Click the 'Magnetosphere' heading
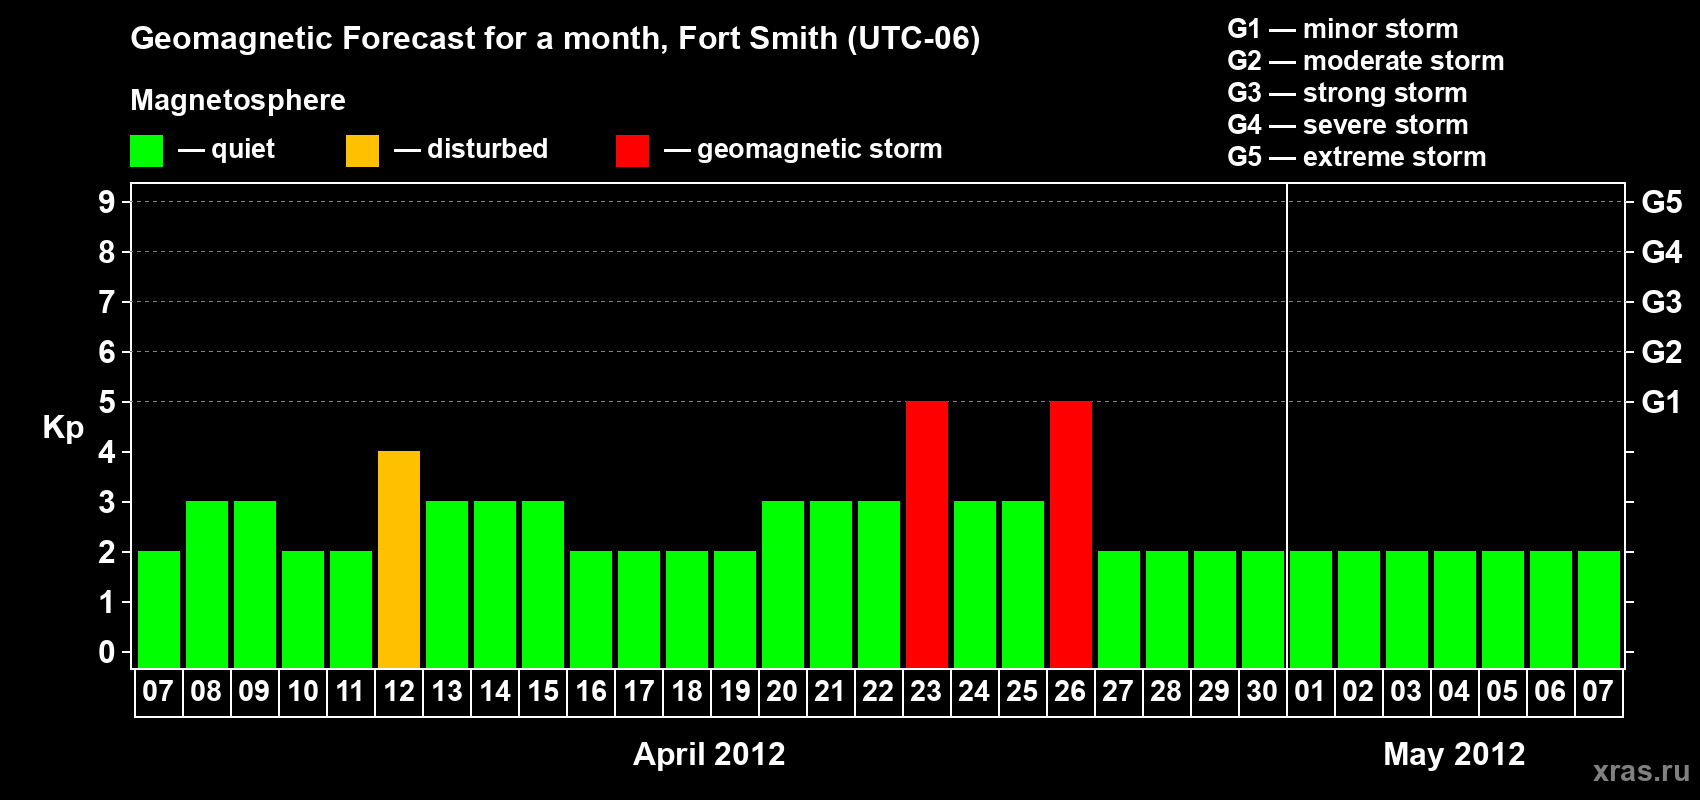1700x800 pixels. [238, 101]
